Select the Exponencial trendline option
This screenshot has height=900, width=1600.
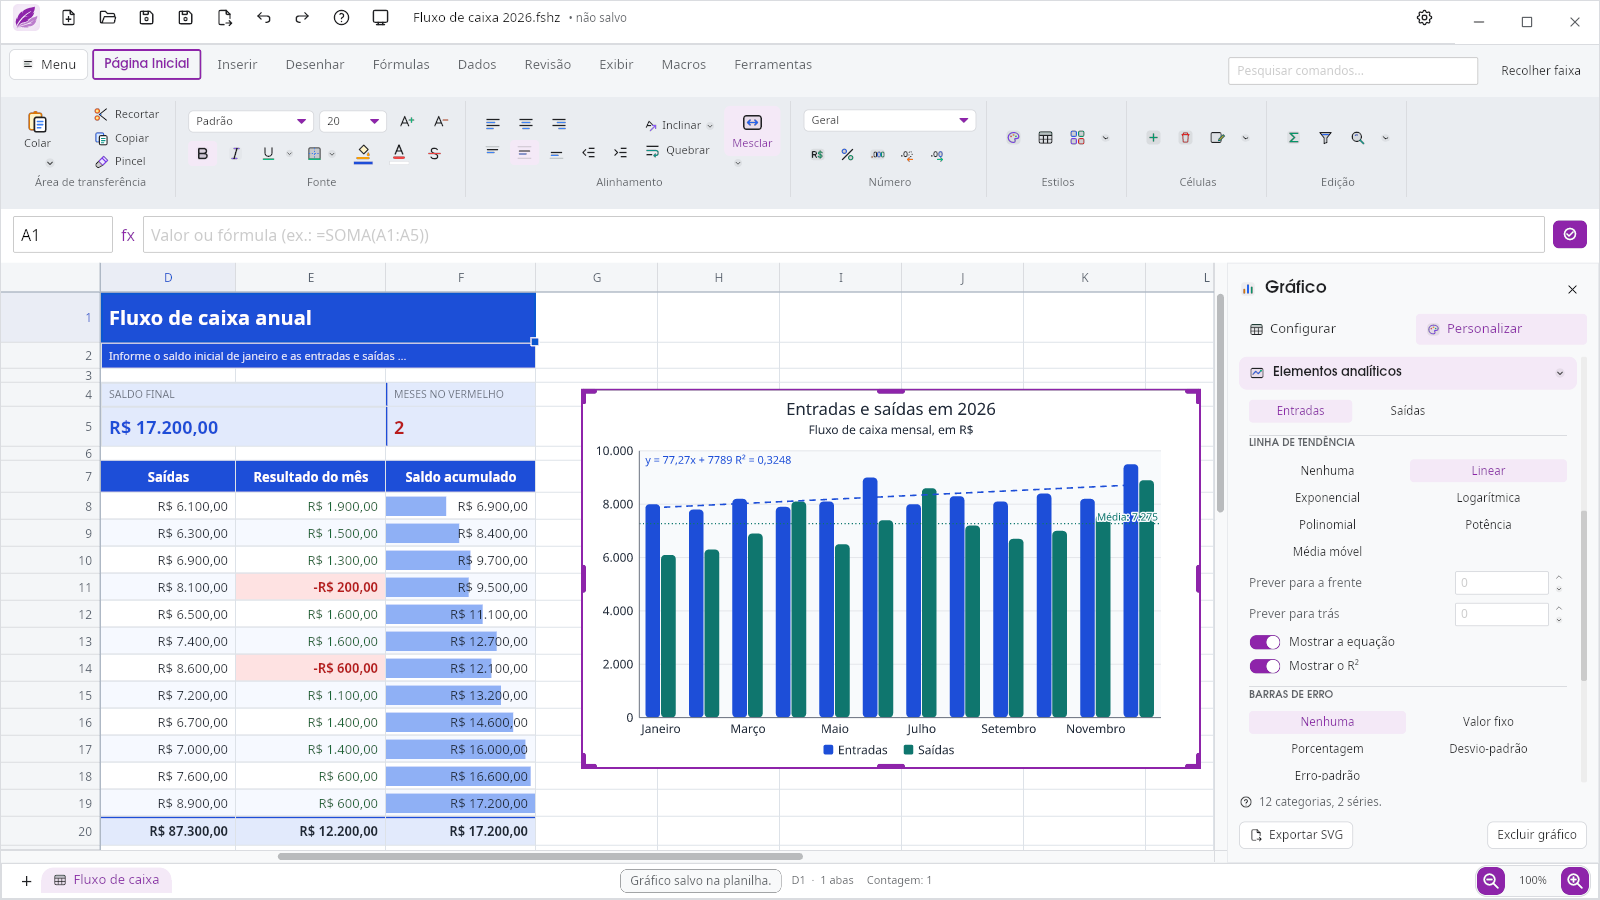1327,498
